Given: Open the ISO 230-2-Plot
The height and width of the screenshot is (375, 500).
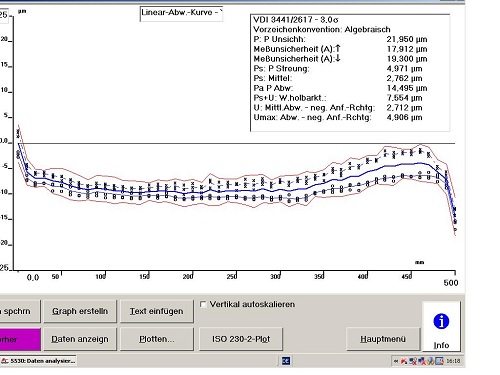Looking at the screenshot, I should 241,339.
